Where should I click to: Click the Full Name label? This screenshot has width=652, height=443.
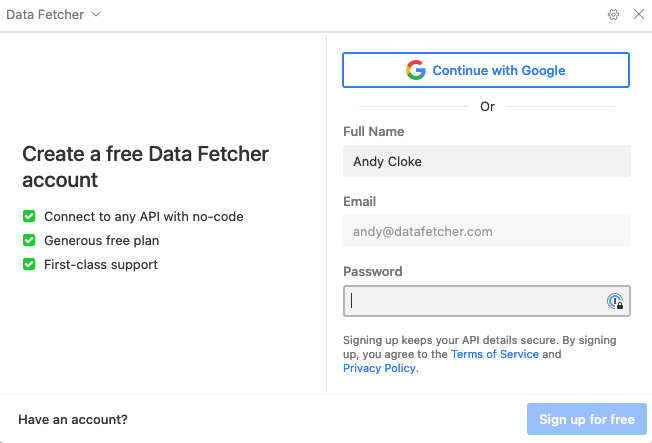373,131
